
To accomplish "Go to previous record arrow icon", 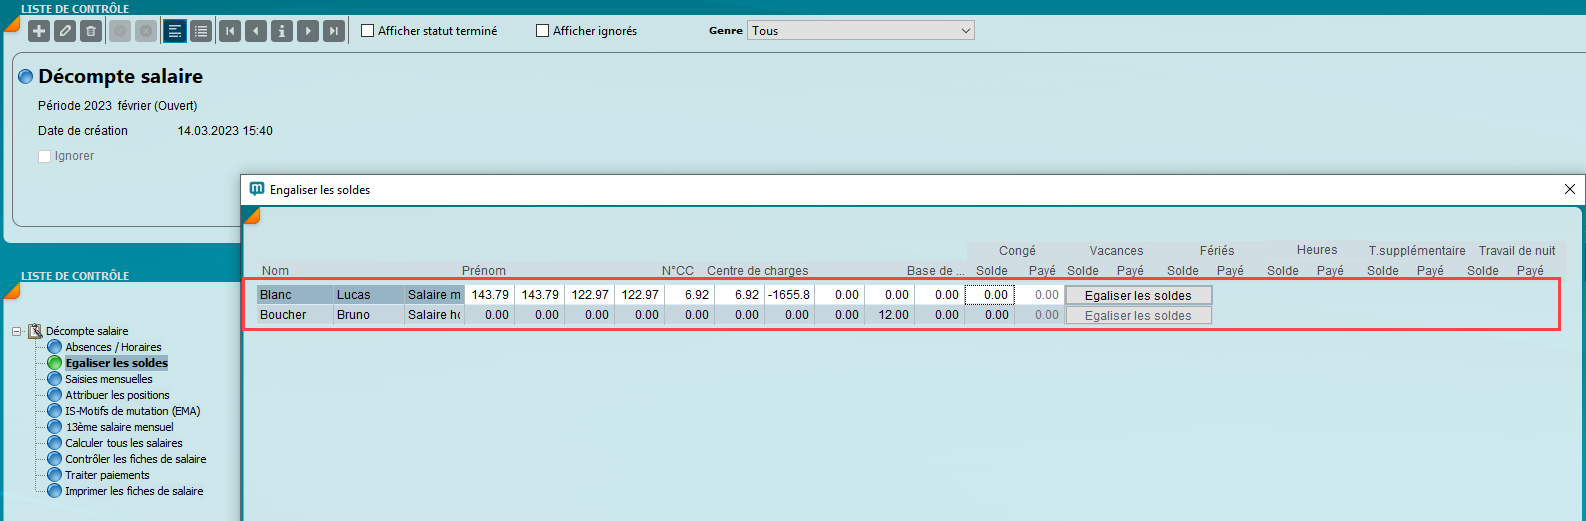I will [256, 31].
